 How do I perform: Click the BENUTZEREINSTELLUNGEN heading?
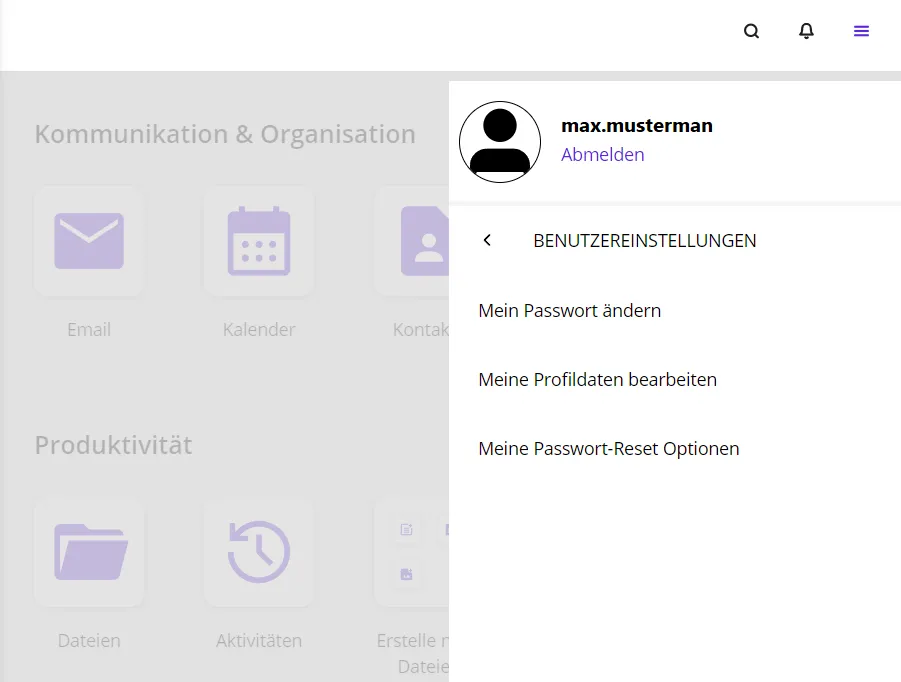645,240
